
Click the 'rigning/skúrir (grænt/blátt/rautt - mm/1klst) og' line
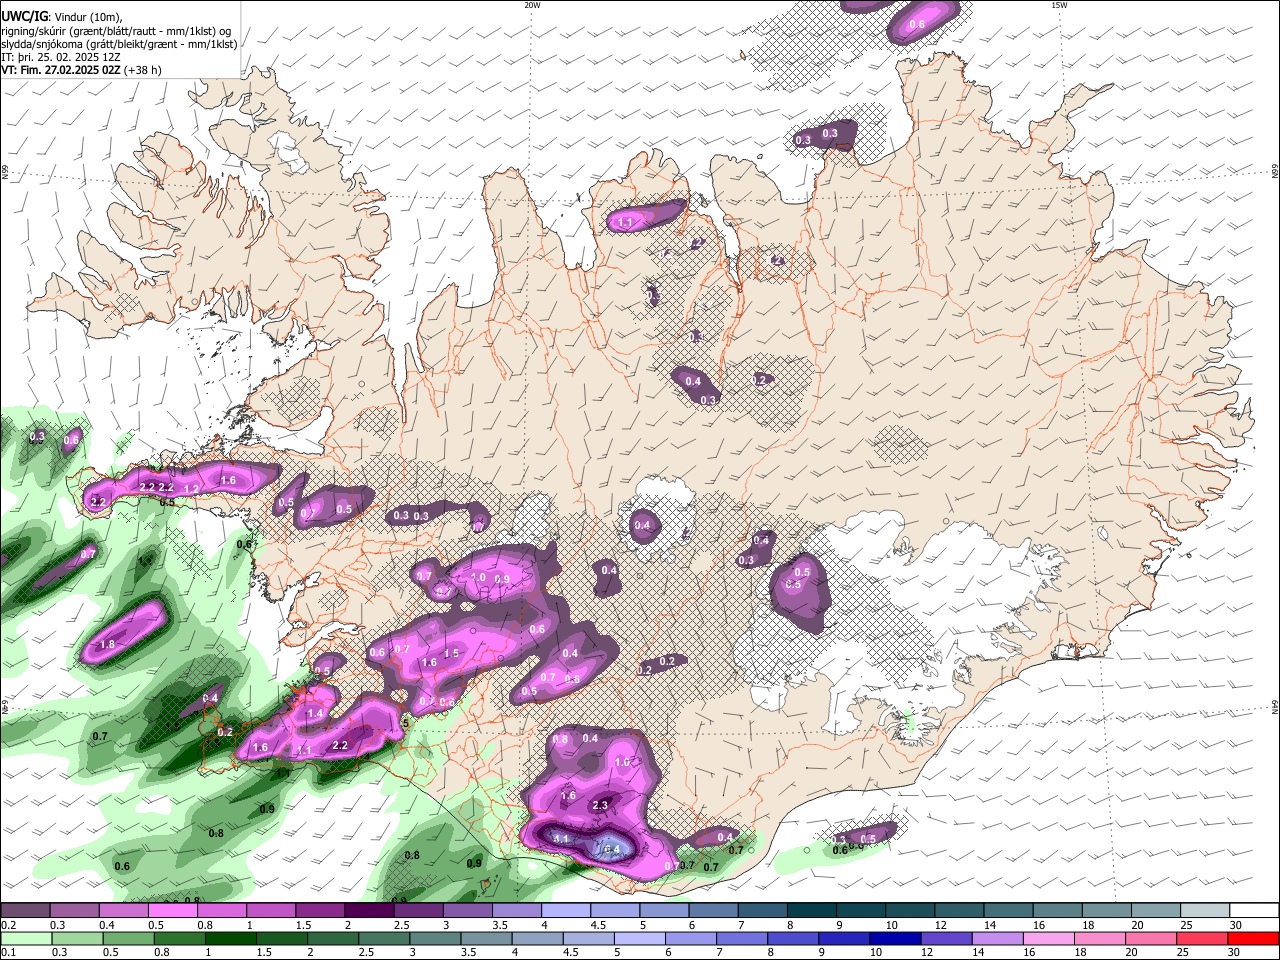click(116, 30)
